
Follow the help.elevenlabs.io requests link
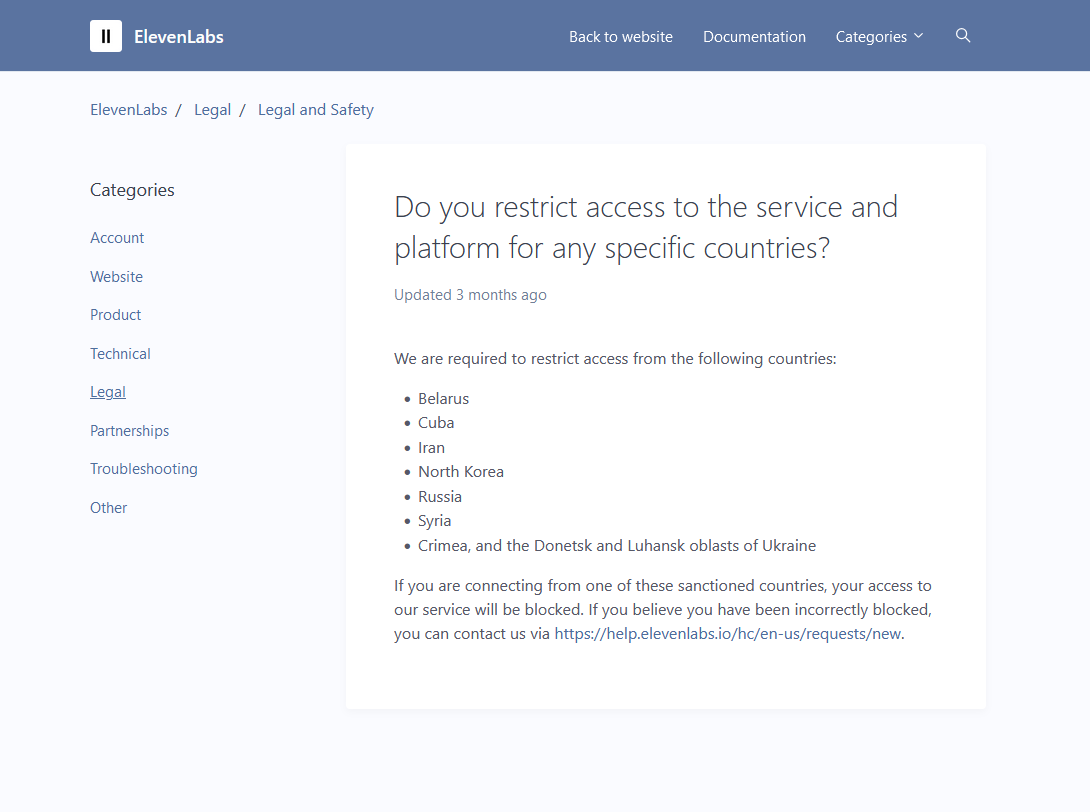[728, 634]
